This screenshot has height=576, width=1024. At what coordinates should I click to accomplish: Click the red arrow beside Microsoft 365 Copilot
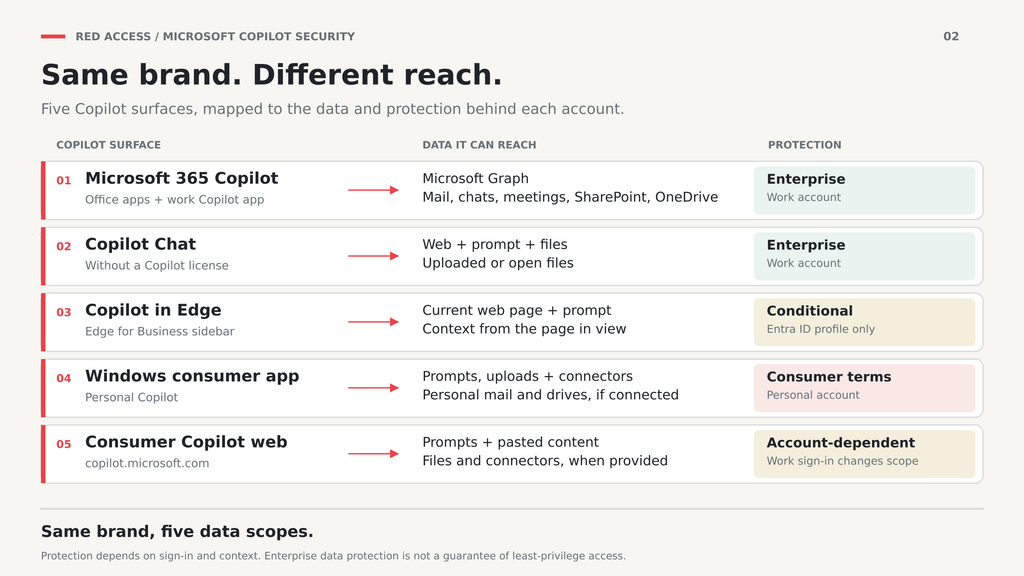click(x=373, y=190)
